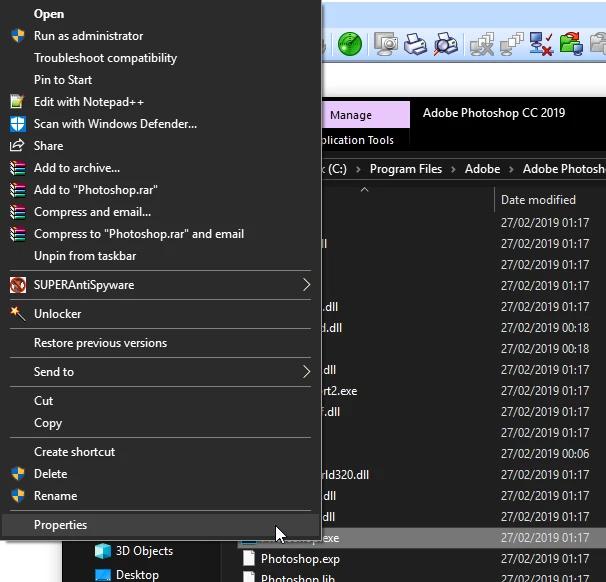Select file ending in ld320.dll
Screen dimensions: 606x582
coord(345,475)
